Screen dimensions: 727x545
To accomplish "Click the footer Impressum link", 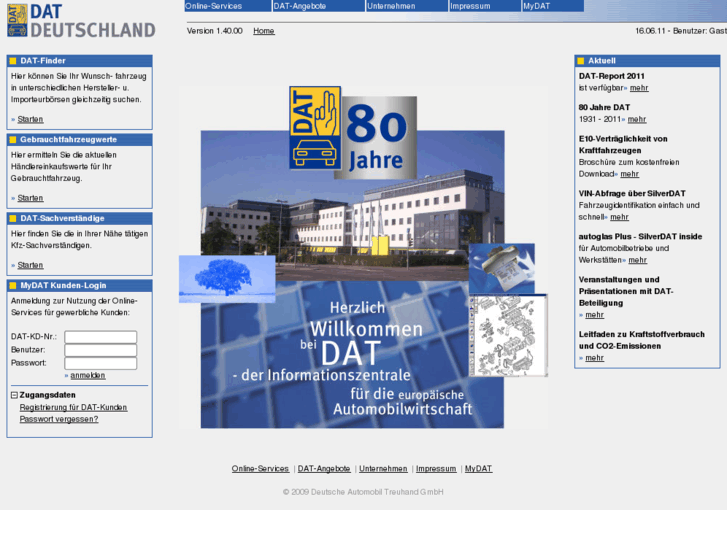I will point(436,469).
